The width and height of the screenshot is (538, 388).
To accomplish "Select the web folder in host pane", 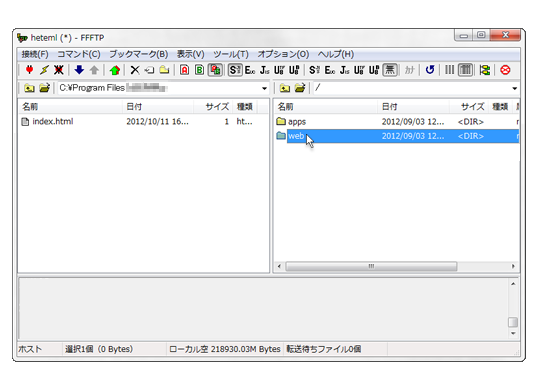I will (396, 136).
